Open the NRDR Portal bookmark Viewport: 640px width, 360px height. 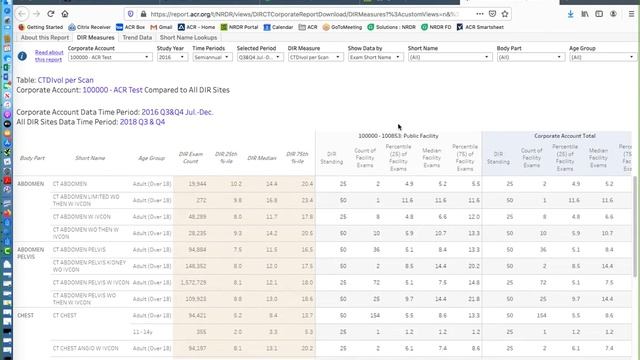(x=240, y=27)
